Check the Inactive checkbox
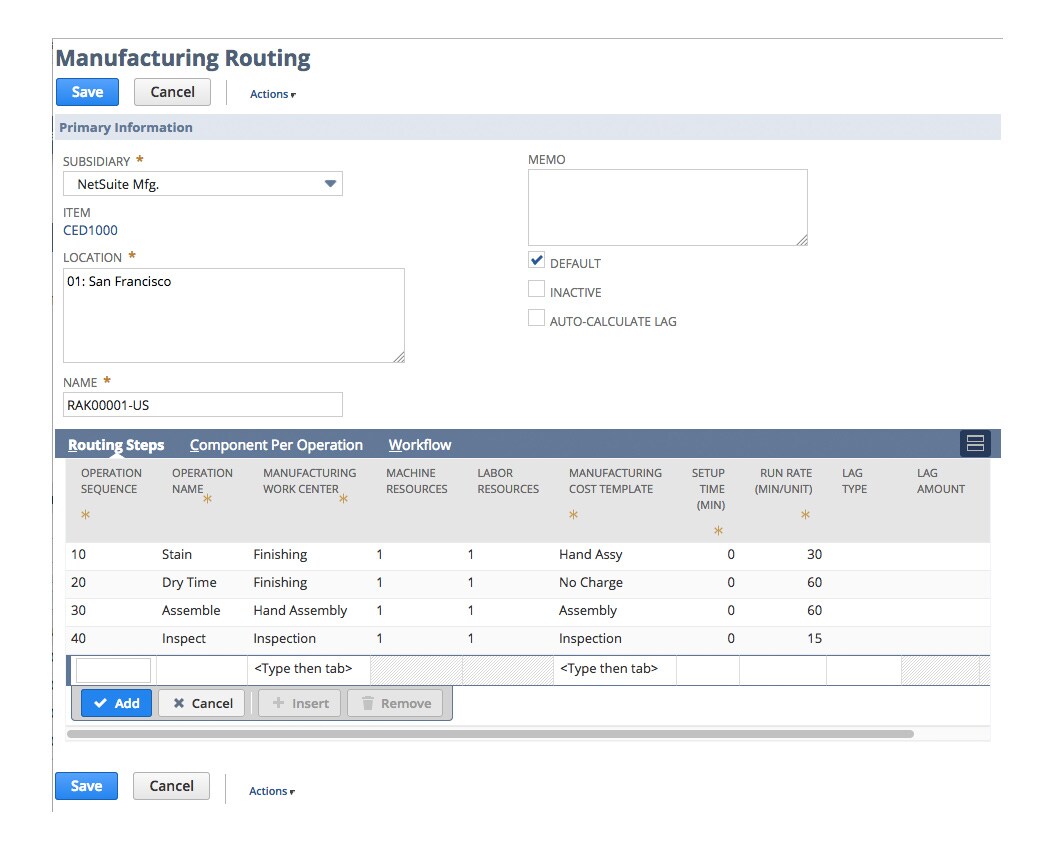The width and height of the screenshot is (1054, 850). [536, 289]
